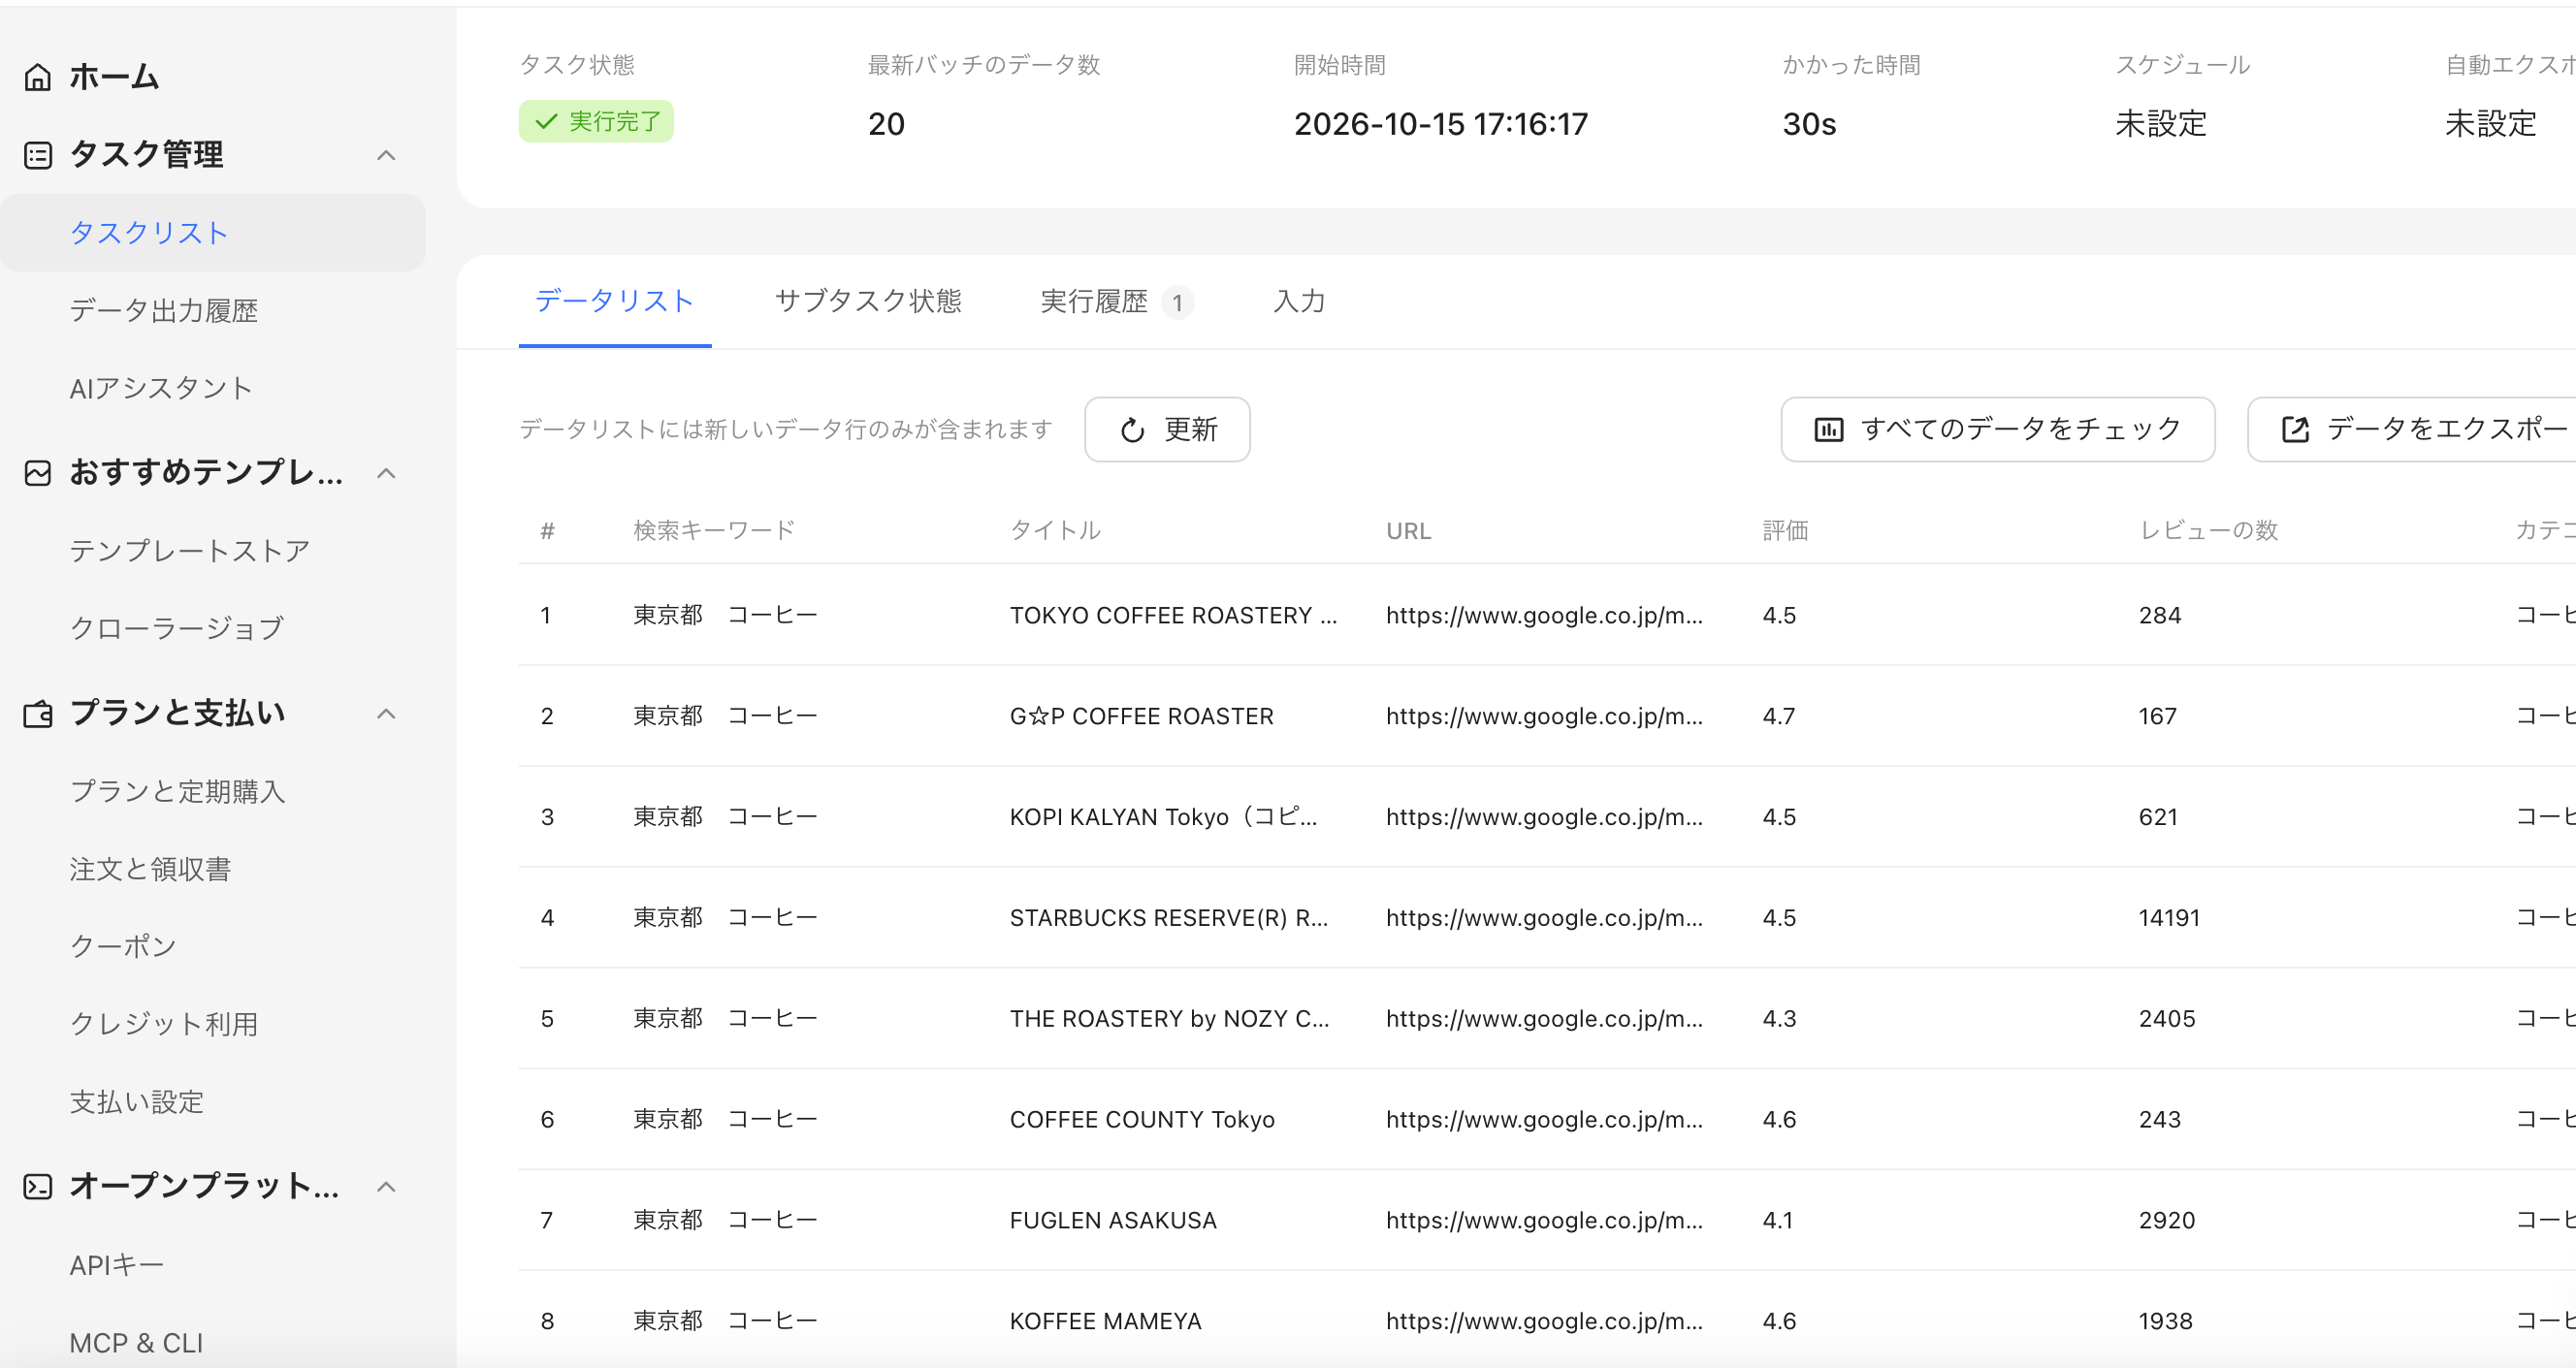
Task: Collapse the プランと支払い section
Action: [386, 714]
